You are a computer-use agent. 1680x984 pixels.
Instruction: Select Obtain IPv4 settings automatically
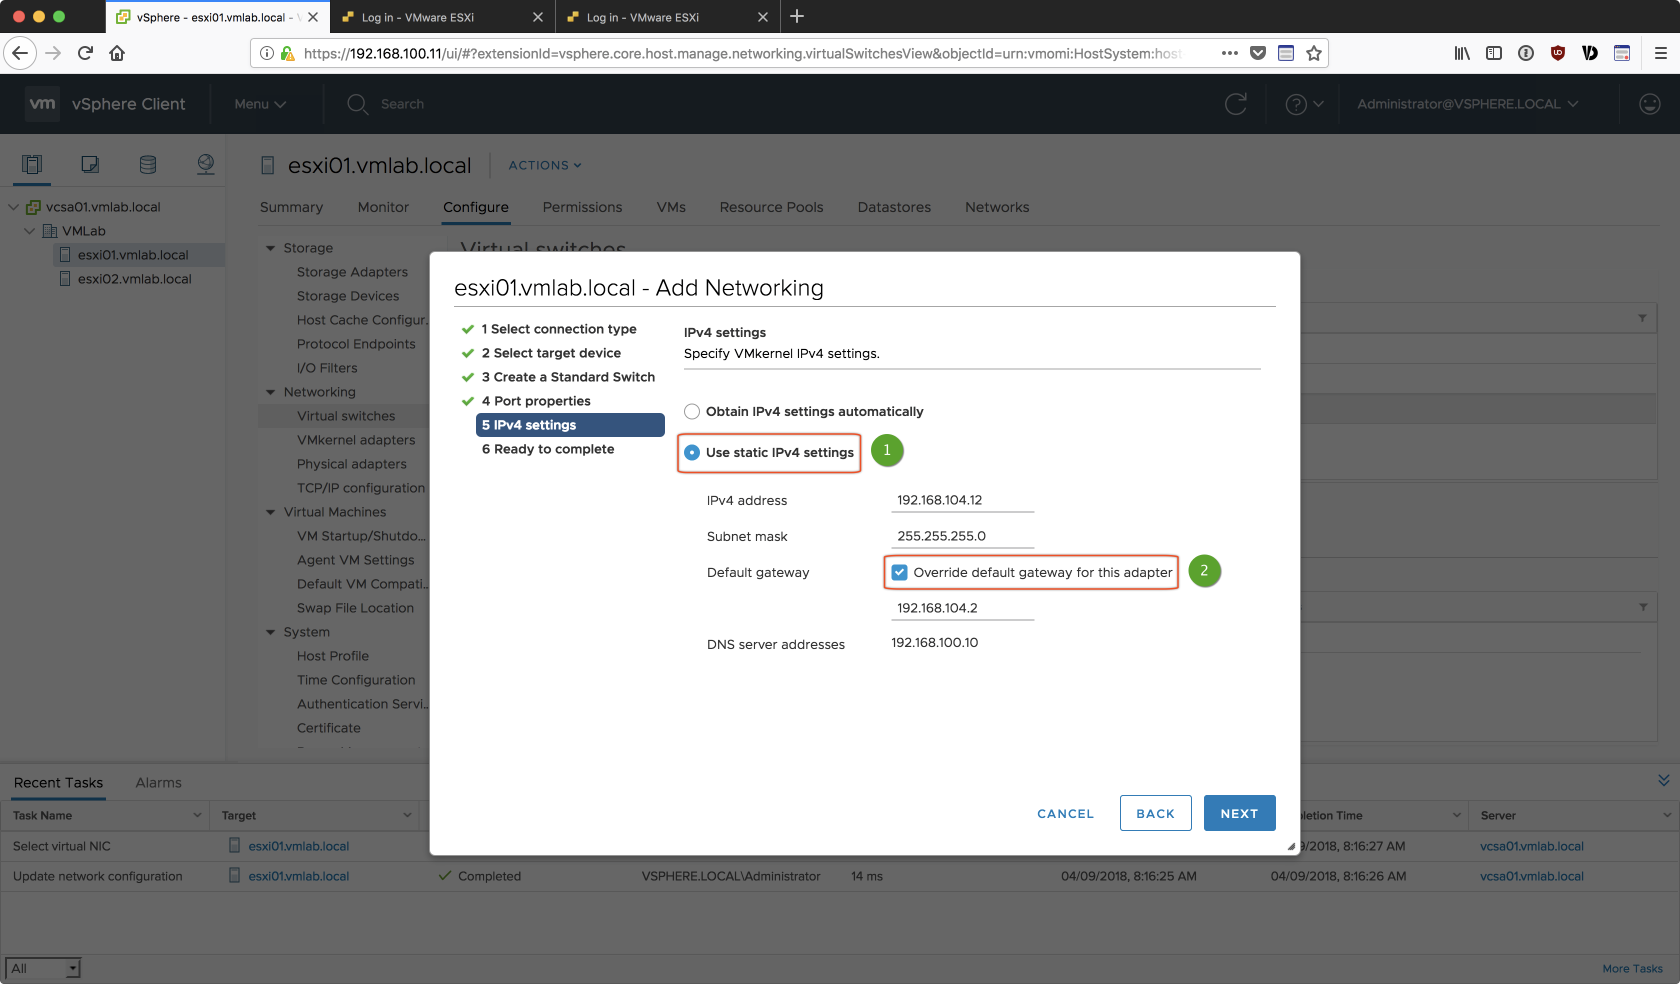pos(692,412)
